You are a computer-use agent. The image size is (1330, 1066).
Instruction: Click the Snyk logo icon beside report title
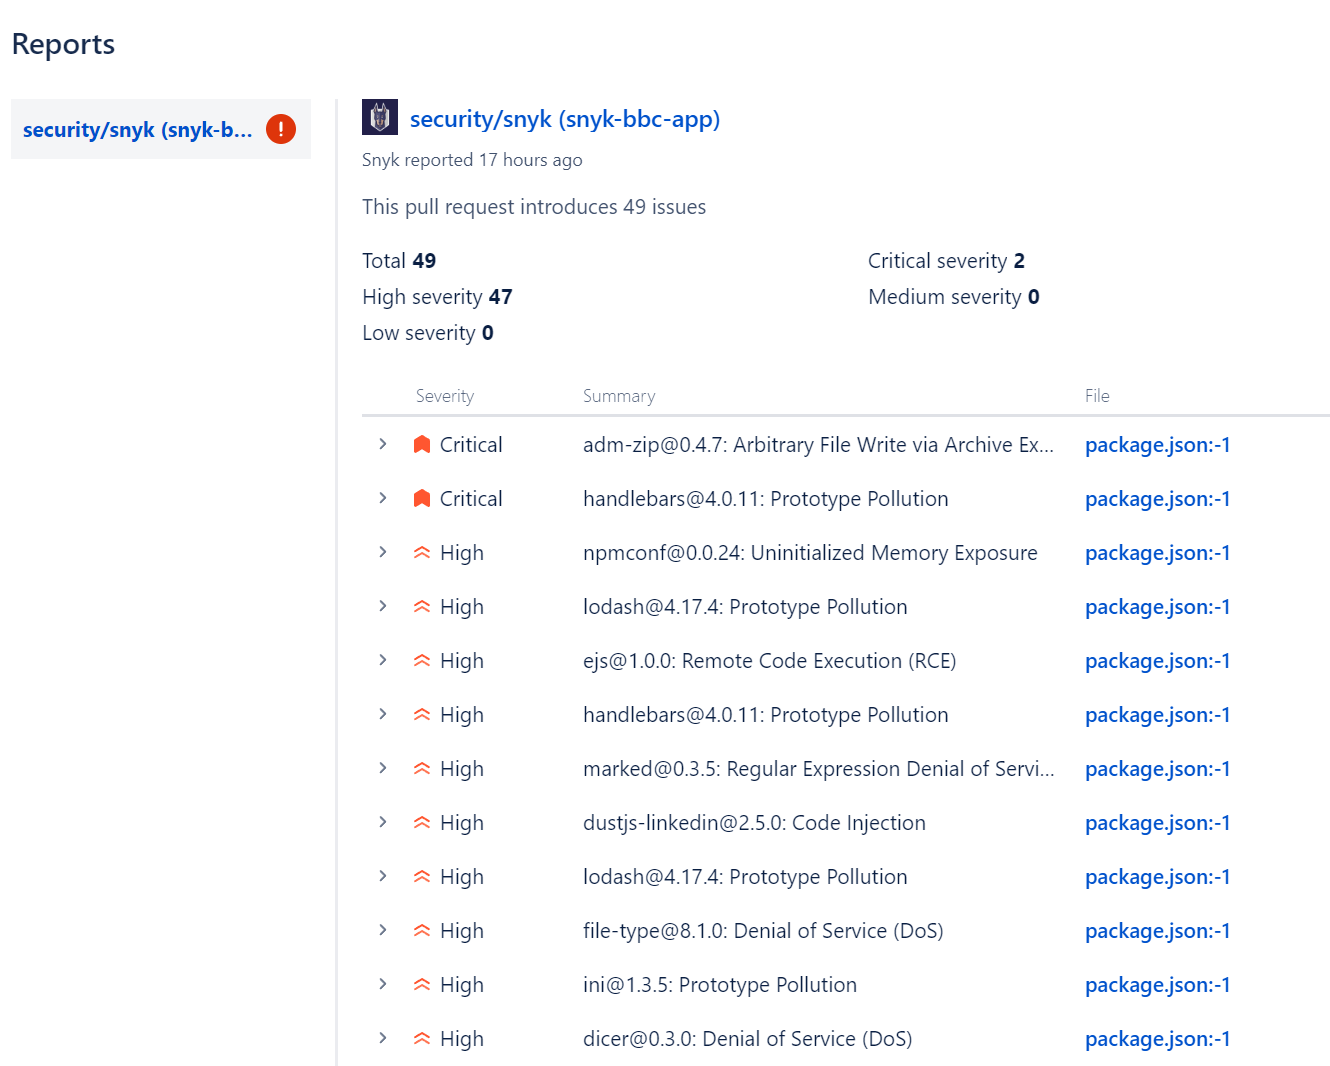(x=380, y=117)
